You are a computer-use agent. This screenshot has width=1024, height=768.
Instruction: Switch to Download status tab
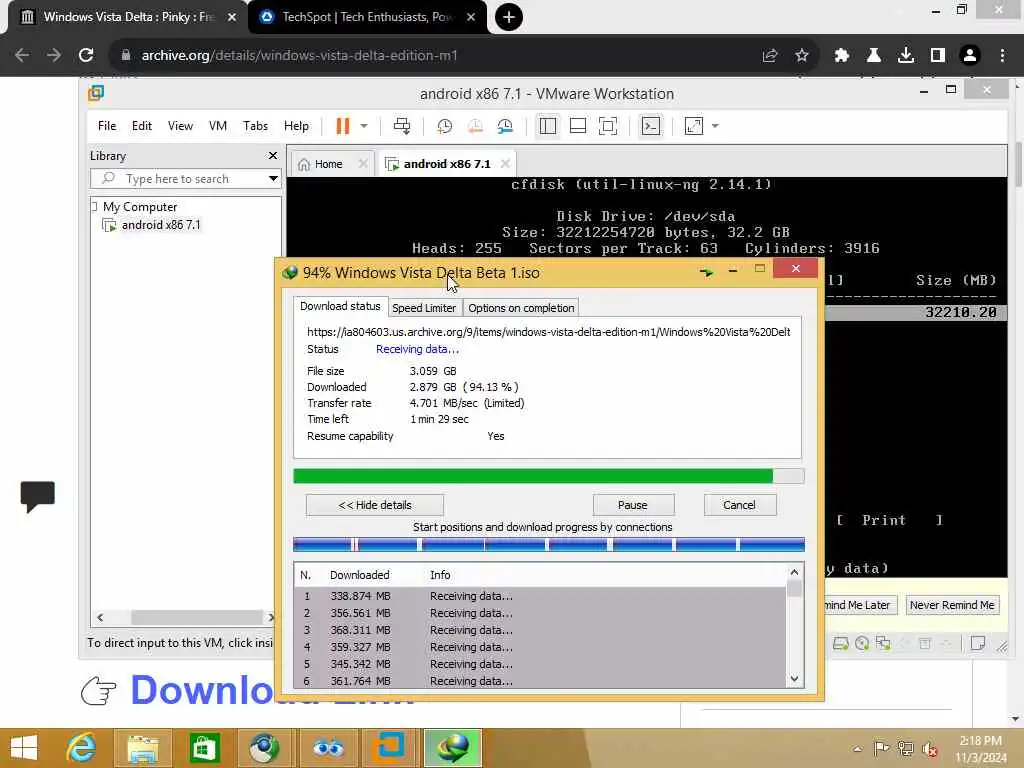340,306
